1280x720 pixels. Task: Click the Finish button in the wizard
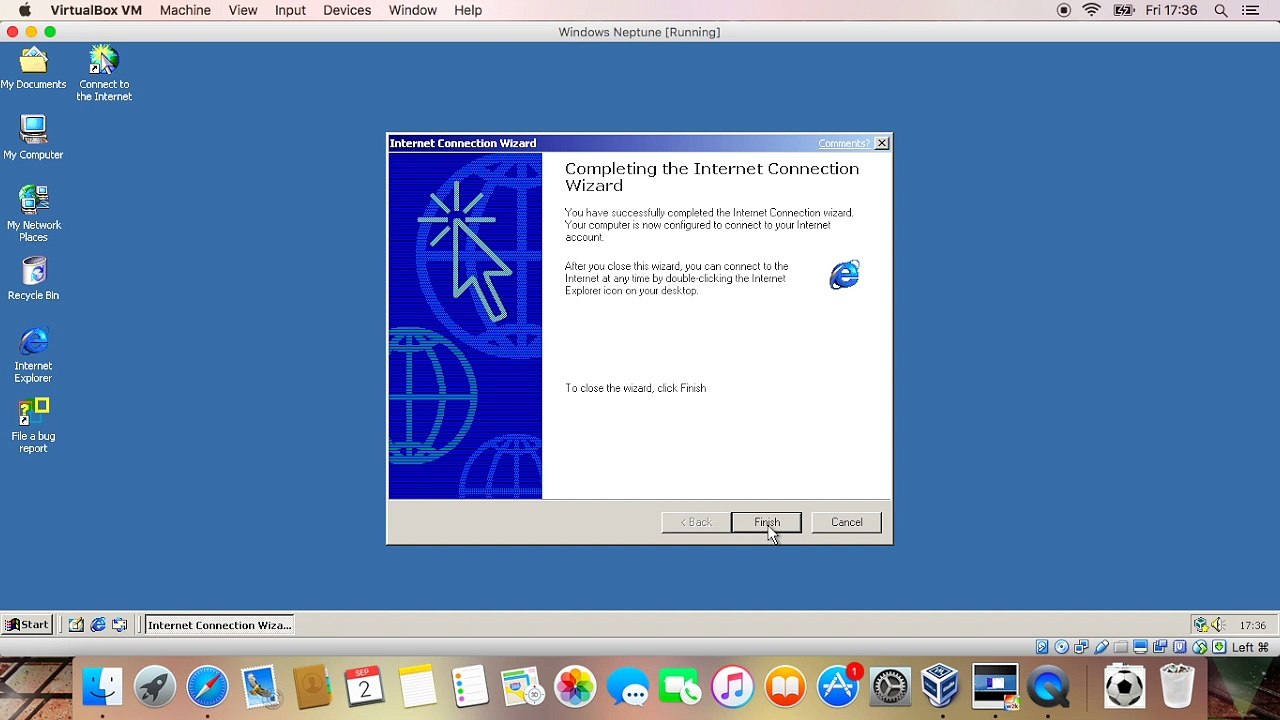tap(766, 522)
